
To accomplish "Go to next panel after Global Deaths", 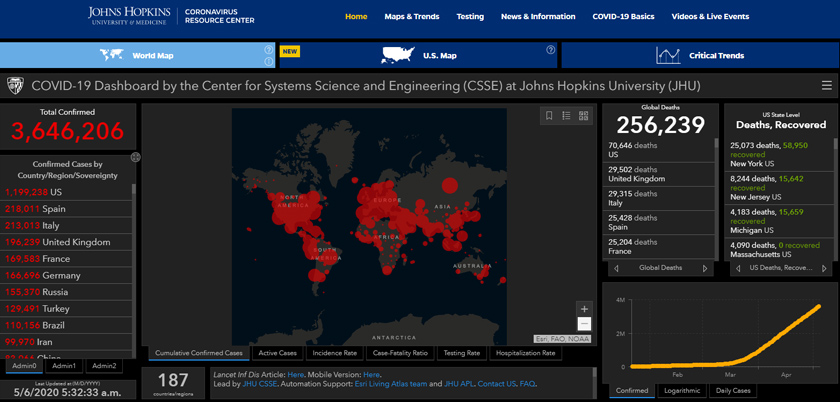I will coord(705,268).
